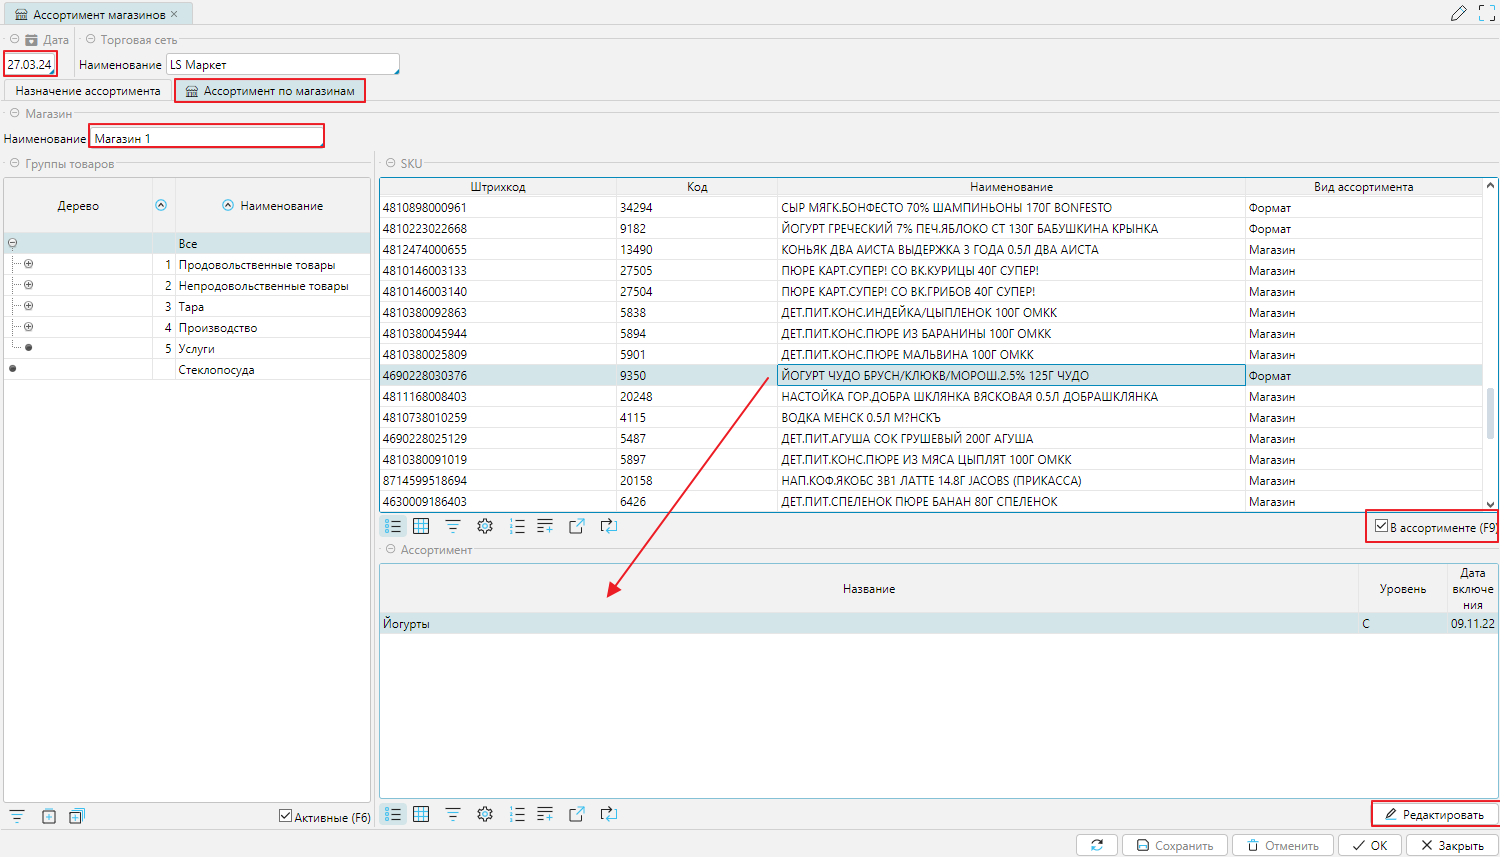The width and height of the screenshot is (1500, 857).
Task: Click the pencil edit icon in the top-right corner
Action: [x=1458, y=14]
